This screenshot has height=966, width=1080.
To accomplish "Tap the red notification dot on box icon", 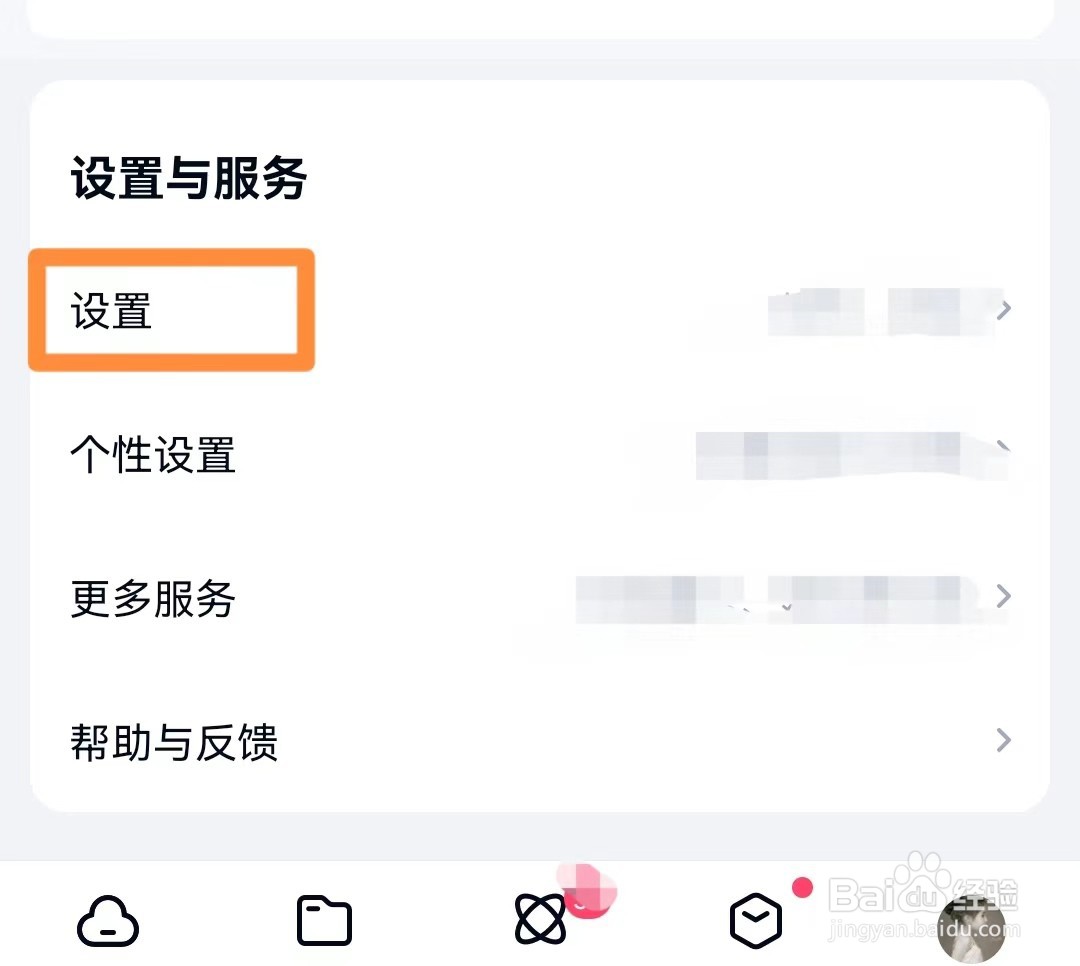I will pos(802,887).
